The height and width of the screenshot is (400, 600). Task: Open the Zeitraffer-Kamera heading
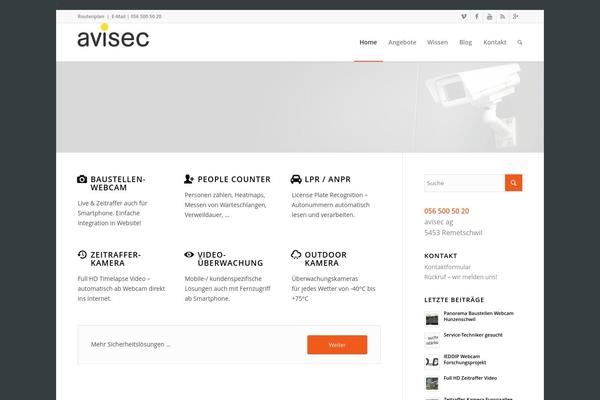pos(116,259)
